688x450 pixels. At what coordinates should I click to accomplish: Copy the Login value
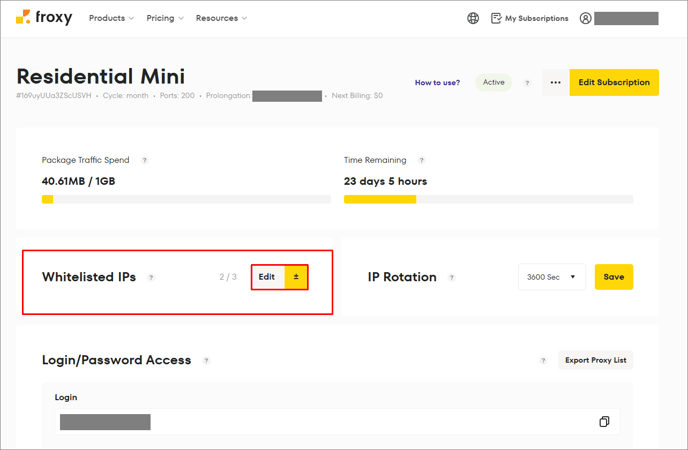pyautogui.click(x=604, y=421)
